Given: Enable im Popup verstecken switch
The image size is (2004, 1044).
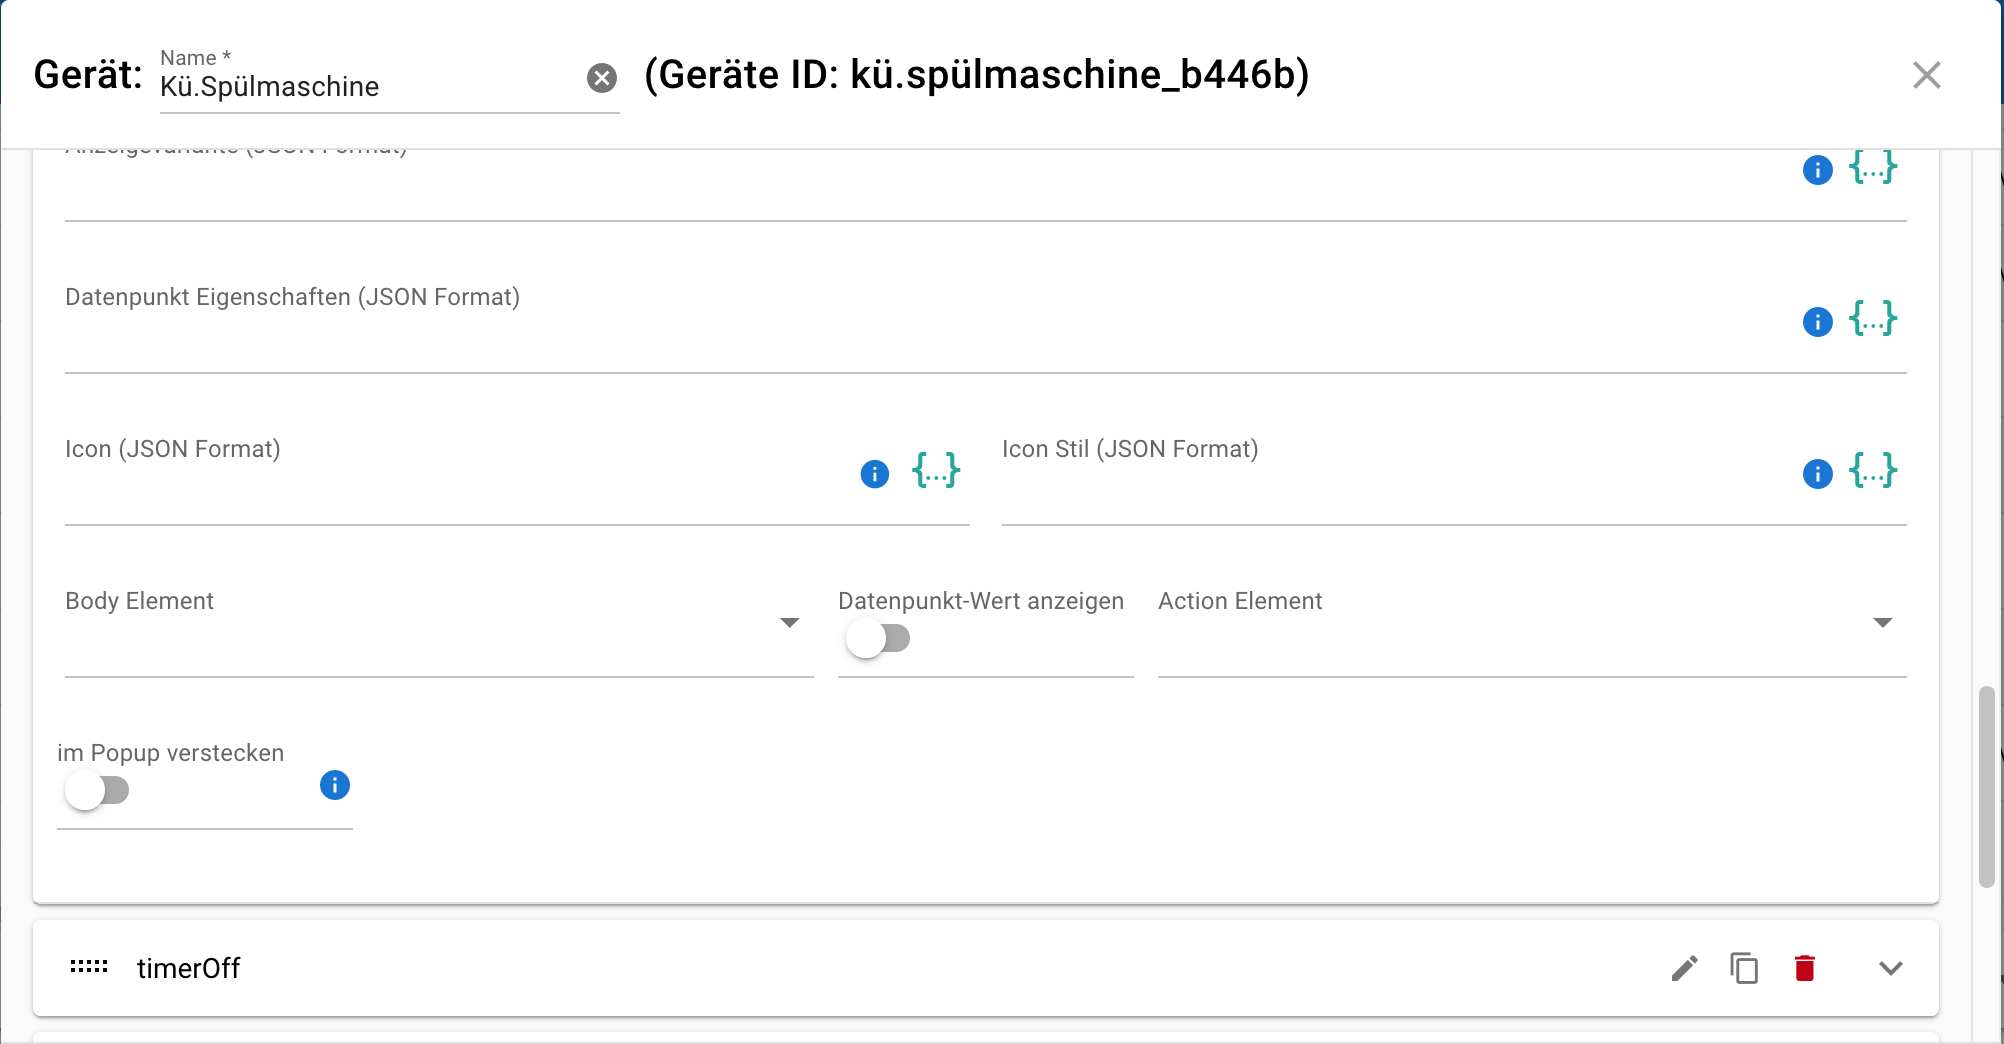Looking at the screenshot, I should (x=97, y=790).
